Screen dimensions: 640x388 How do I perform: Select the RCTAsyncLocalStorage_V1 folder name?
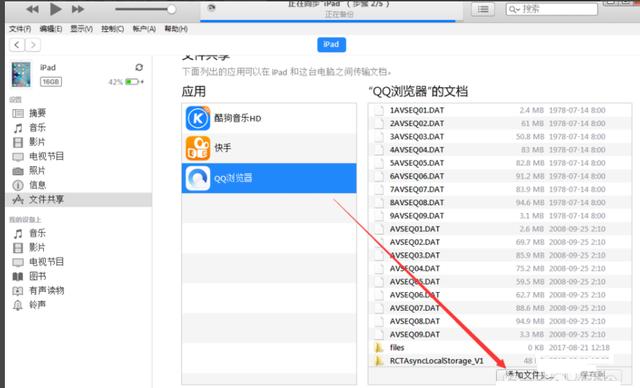coord(436,361)
